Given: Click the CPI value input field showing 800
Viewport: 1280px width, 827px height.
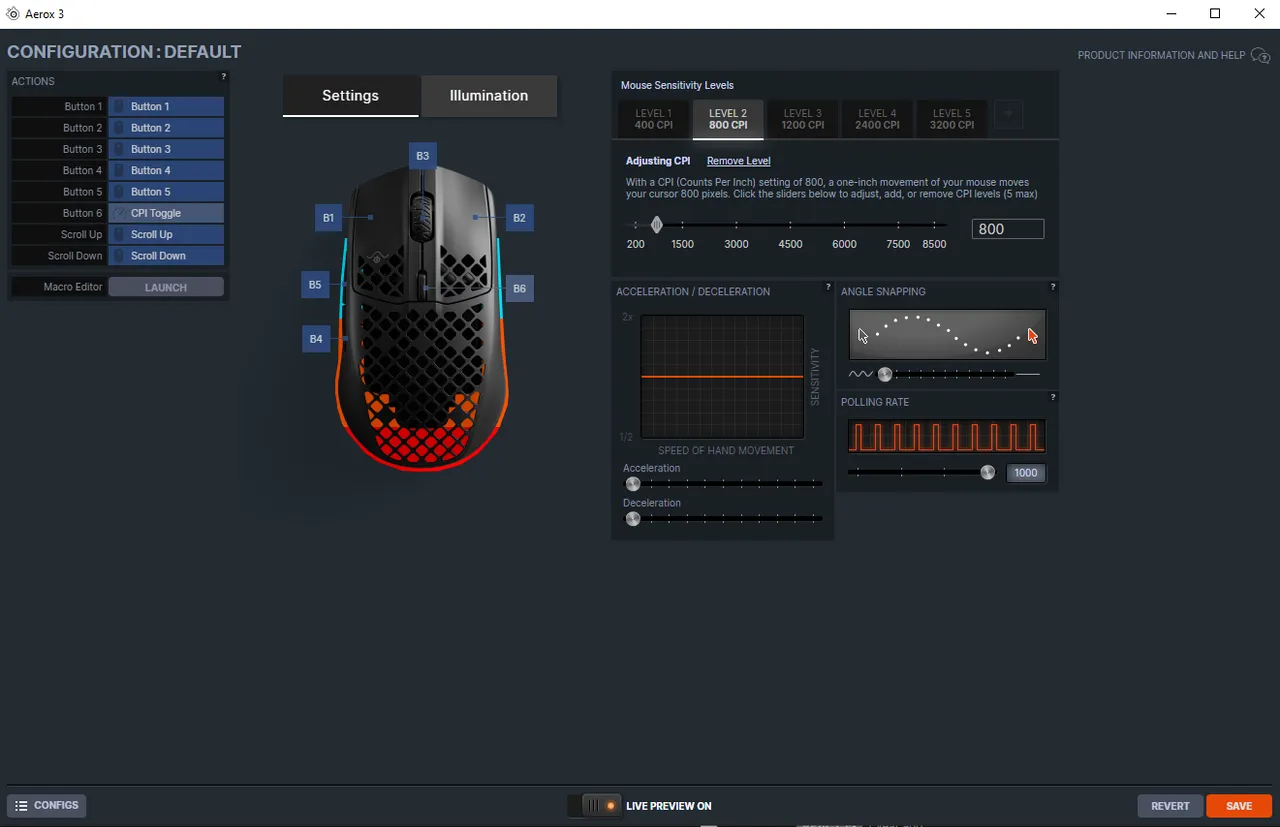Looking at the screenshot, I should [x=1008, y=229].
